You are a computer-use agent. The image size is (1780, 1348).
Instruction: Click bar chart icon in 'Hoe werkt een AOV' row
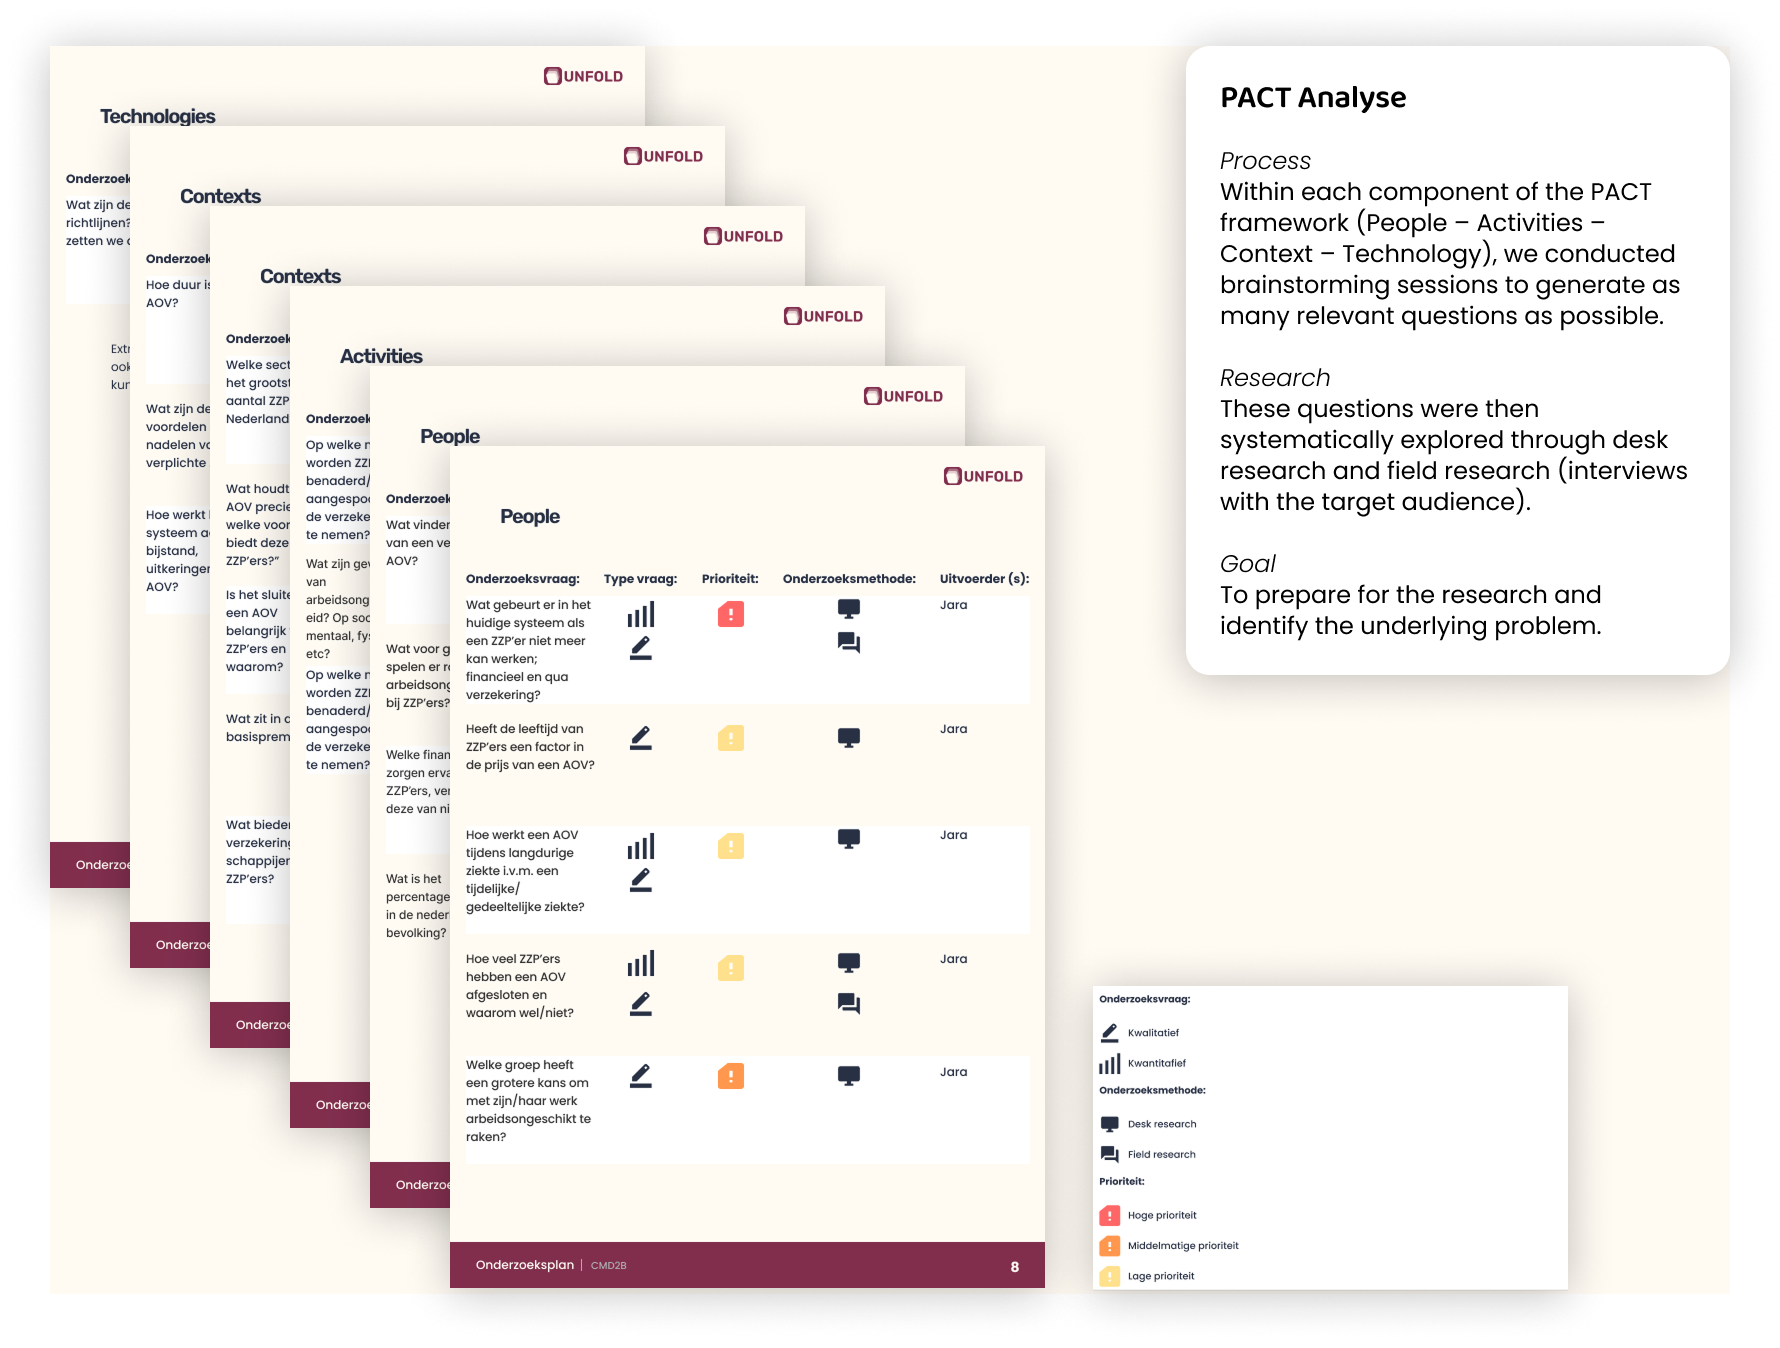[x=641, y=846]
